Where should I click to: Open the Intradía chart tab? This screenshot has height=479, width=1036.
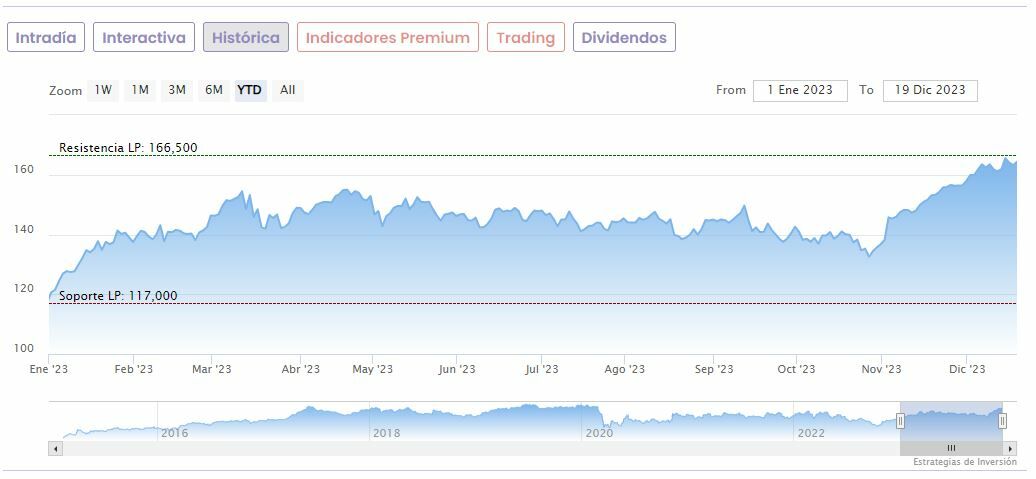46,38
